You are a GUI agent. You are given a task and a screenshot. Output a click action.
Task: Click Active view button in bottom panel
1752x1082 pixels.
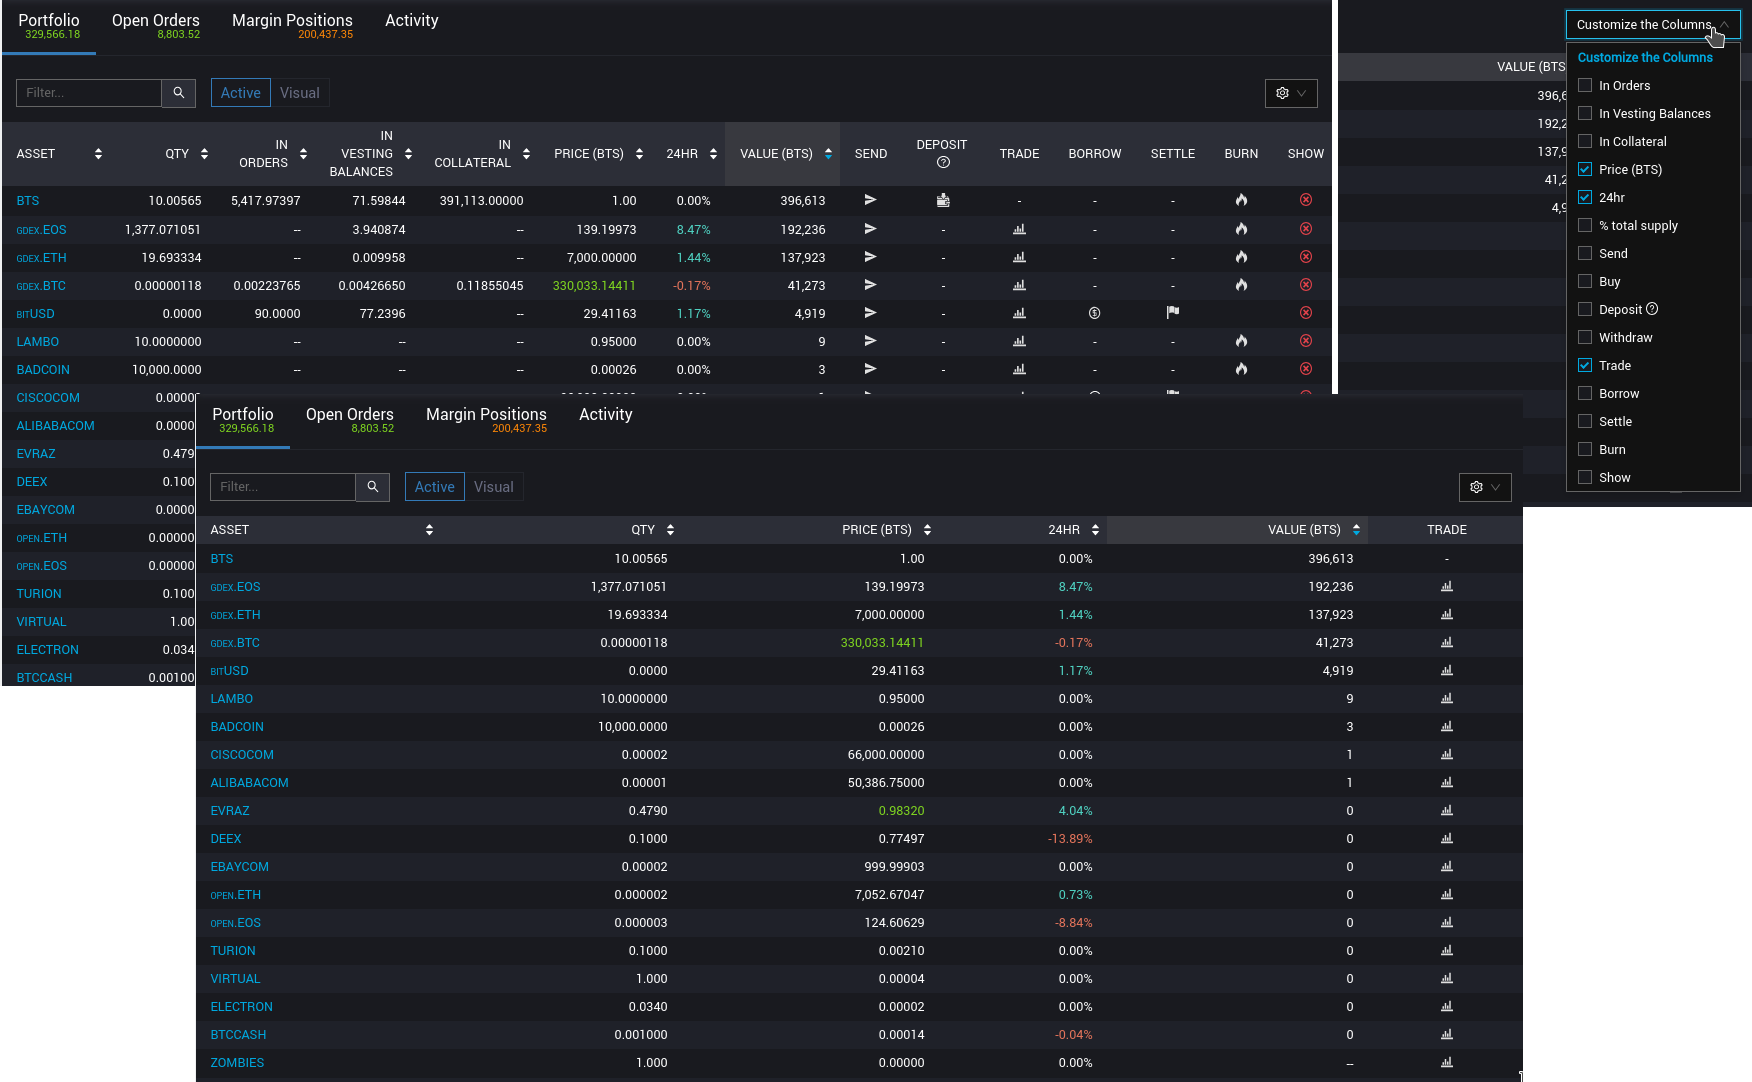point(434,487)
